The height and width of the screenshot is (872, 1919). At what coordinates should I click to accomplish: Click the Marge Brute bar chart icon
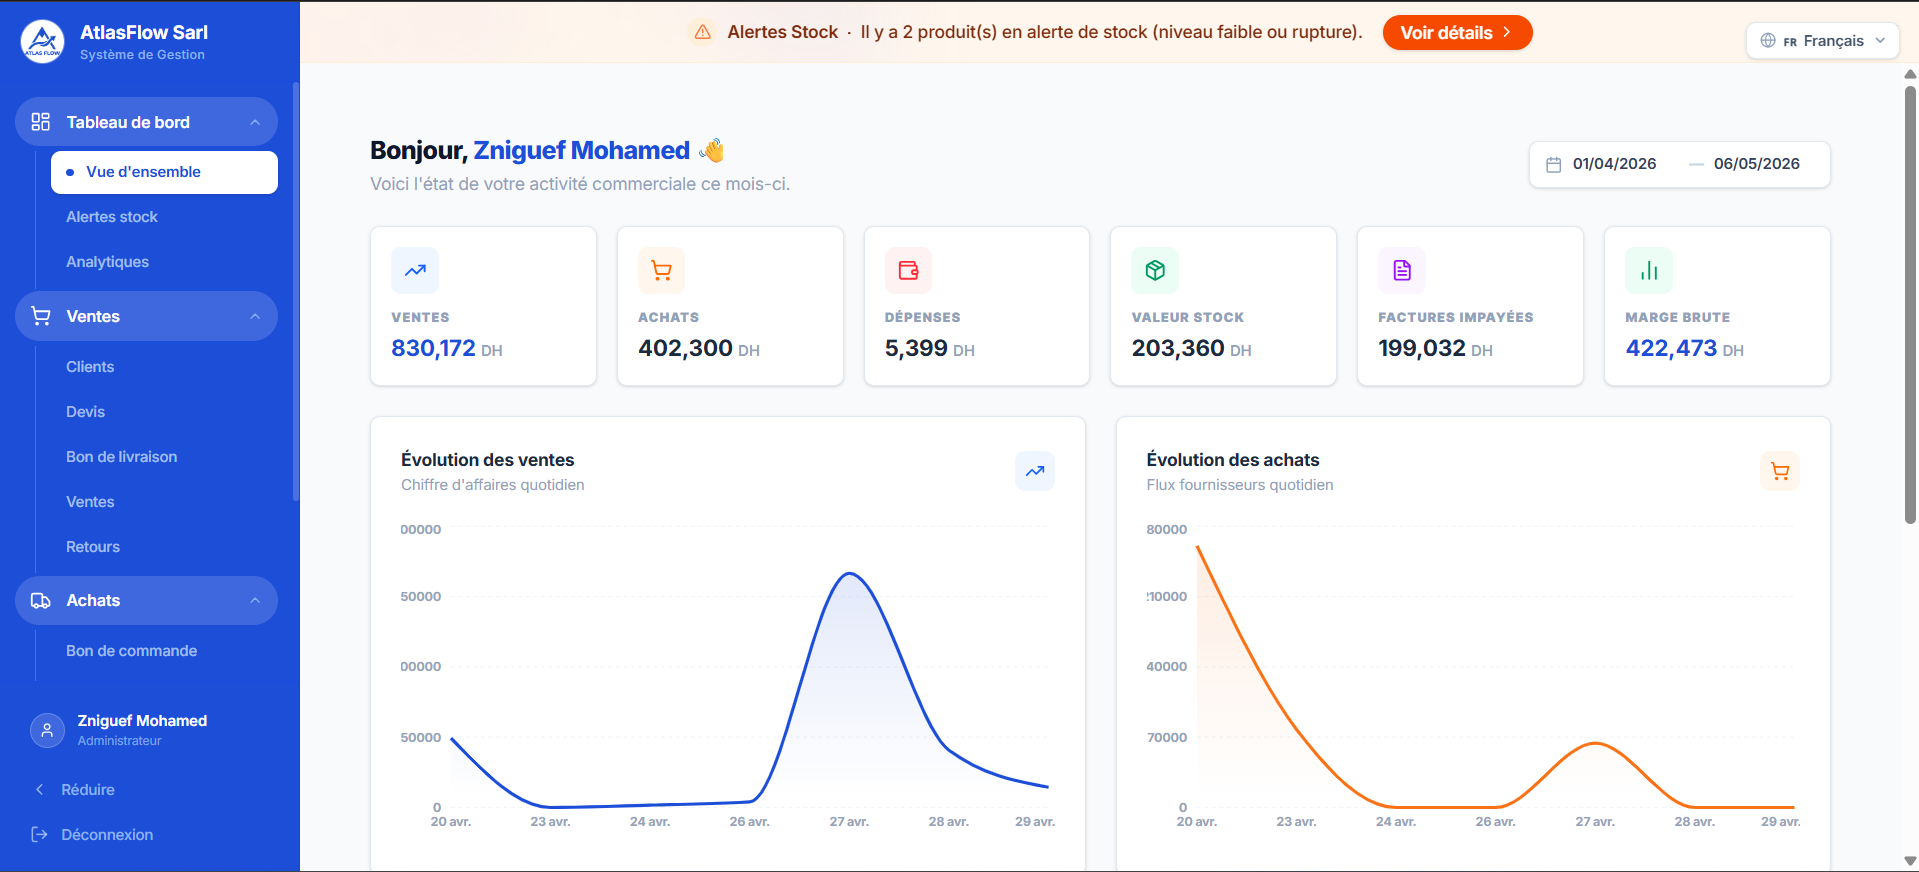[1649, 270]
